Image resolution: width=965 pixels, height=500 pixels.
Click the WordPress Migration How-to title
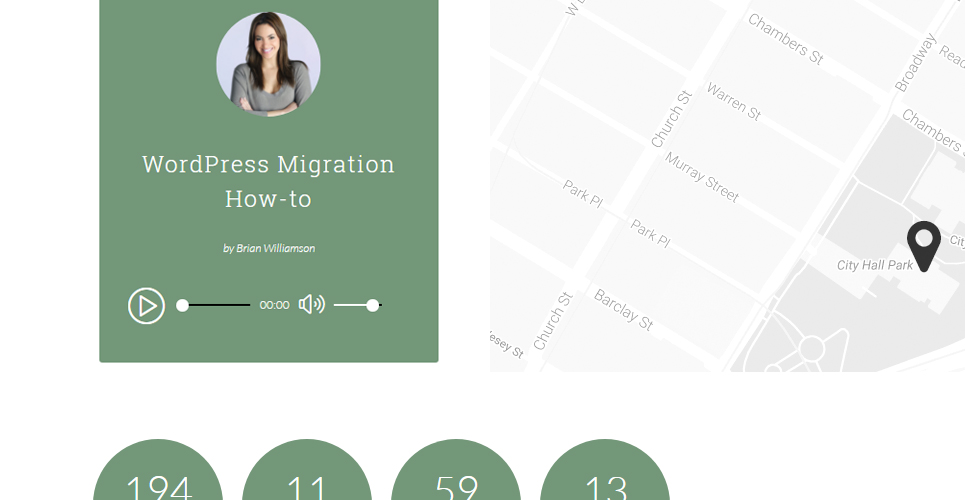[268, 181]
